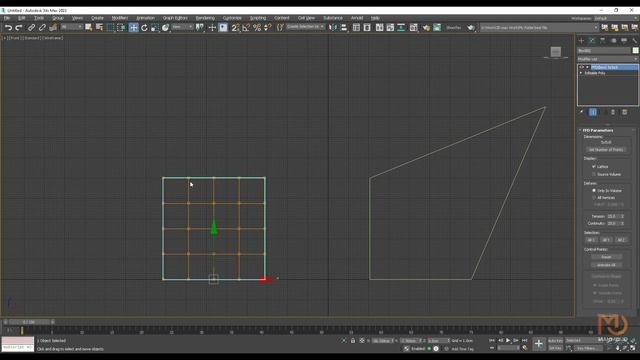Screen dimensions: 640x360
Task: Open Select by Name dialog icon
Action: (x=99, y=28)
